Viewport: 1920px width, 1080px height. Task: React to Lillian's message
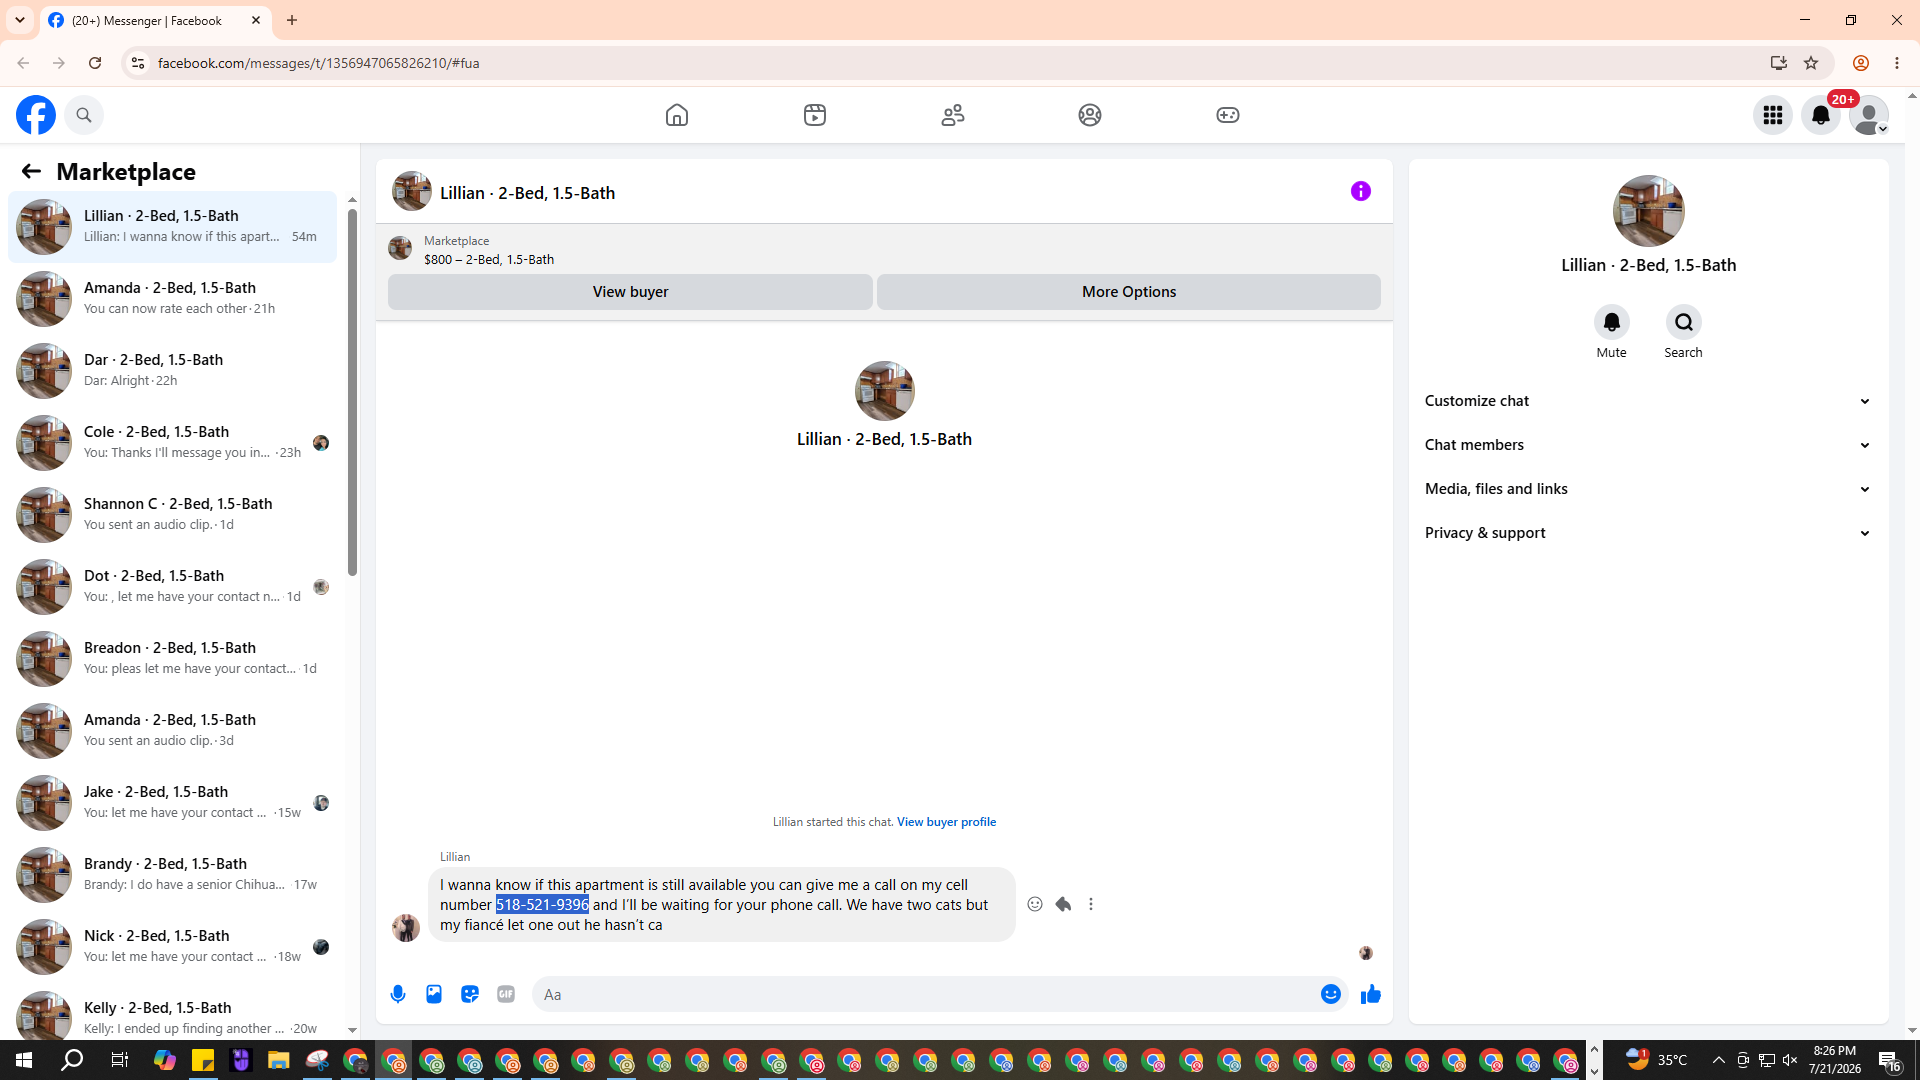[1035, 904]
